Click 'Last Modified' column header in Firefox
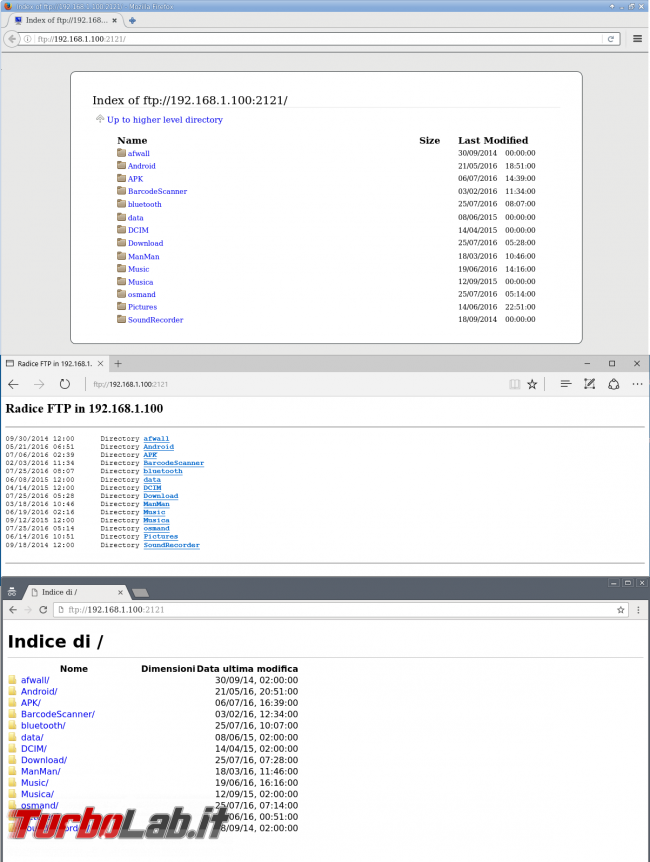 pyautogui.click(x=493, y=140)
